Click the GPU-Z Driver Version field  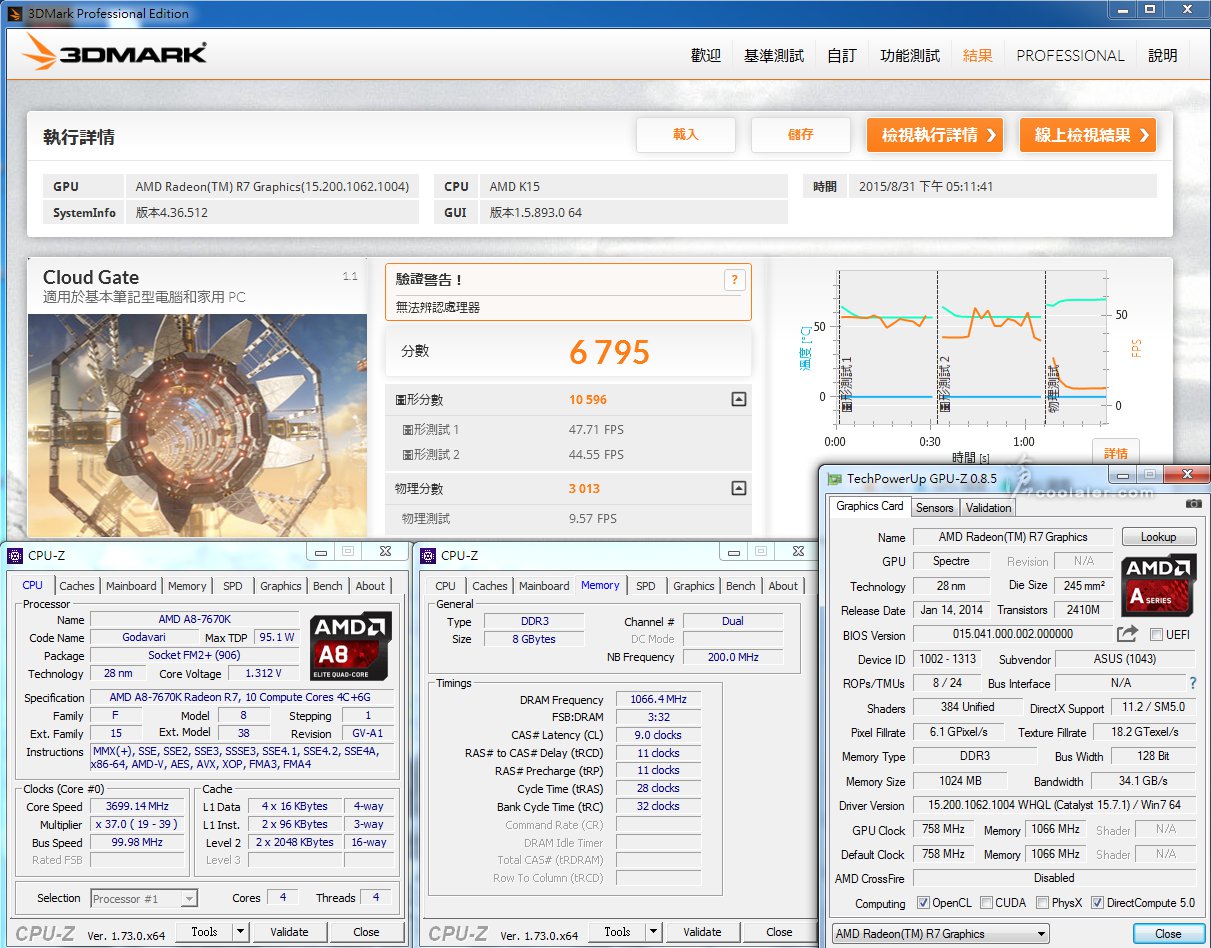[x=1054, y=805]
